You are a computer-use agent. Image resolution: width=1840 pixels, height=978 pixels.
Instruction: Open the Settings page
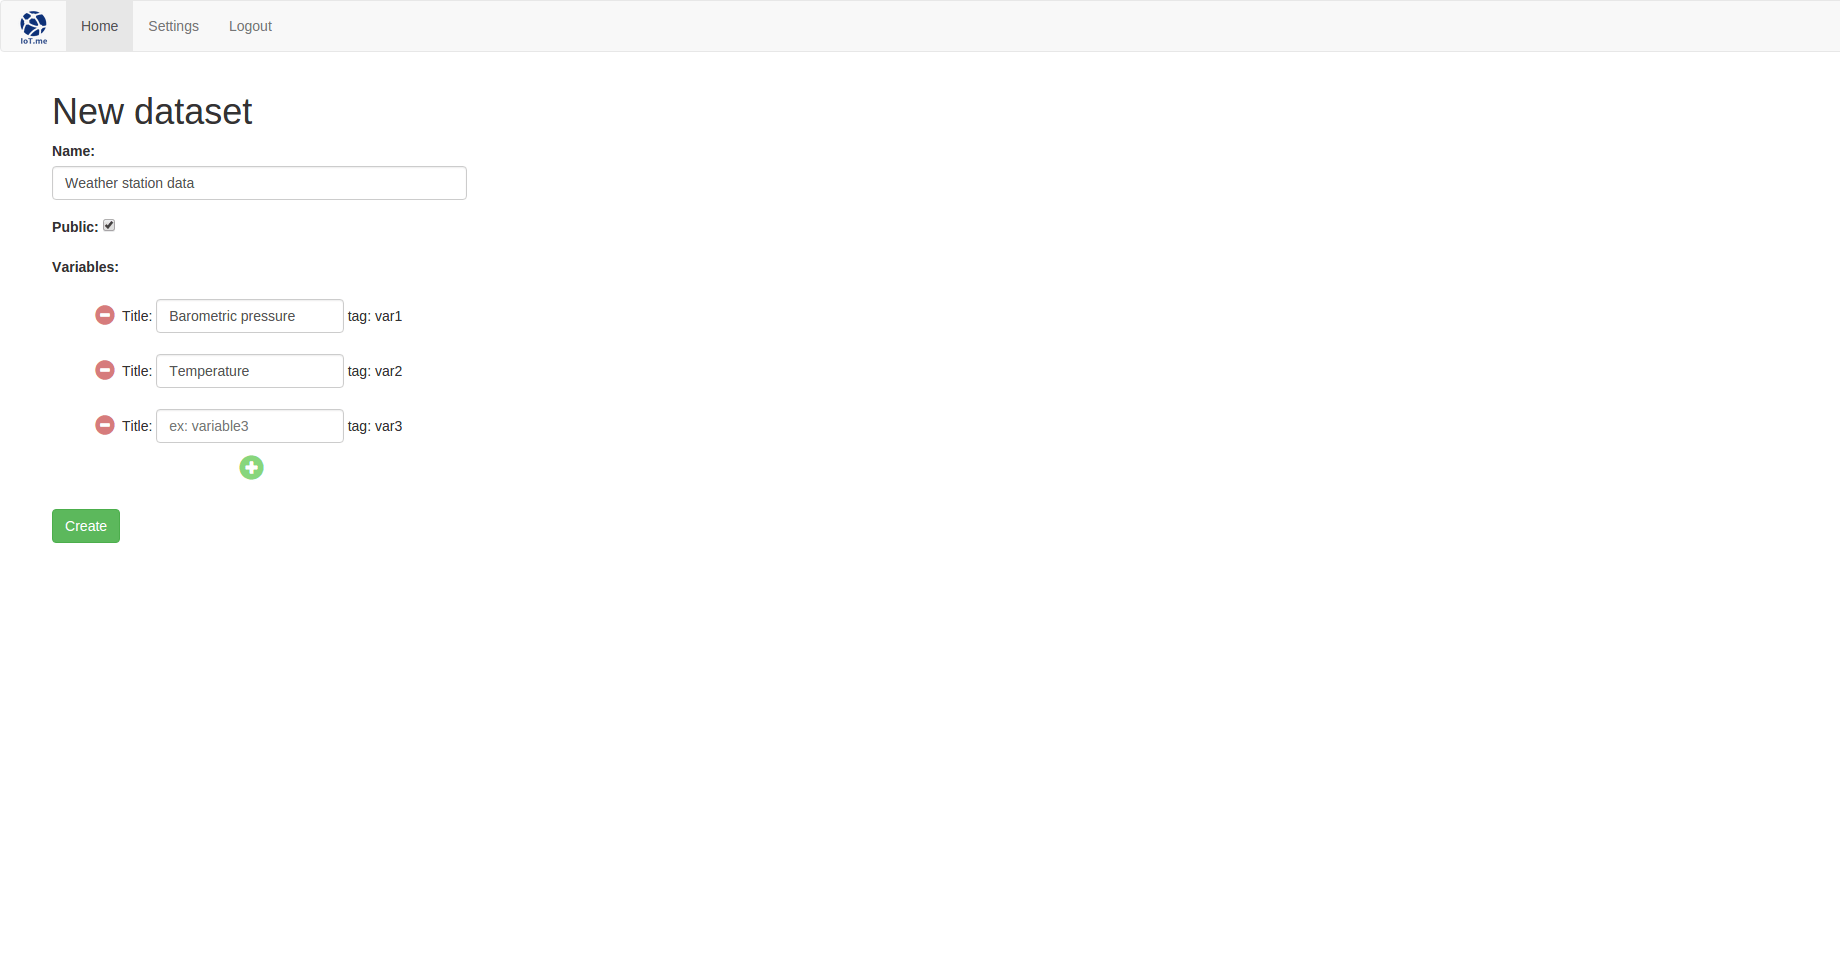(x=173, y=26)
